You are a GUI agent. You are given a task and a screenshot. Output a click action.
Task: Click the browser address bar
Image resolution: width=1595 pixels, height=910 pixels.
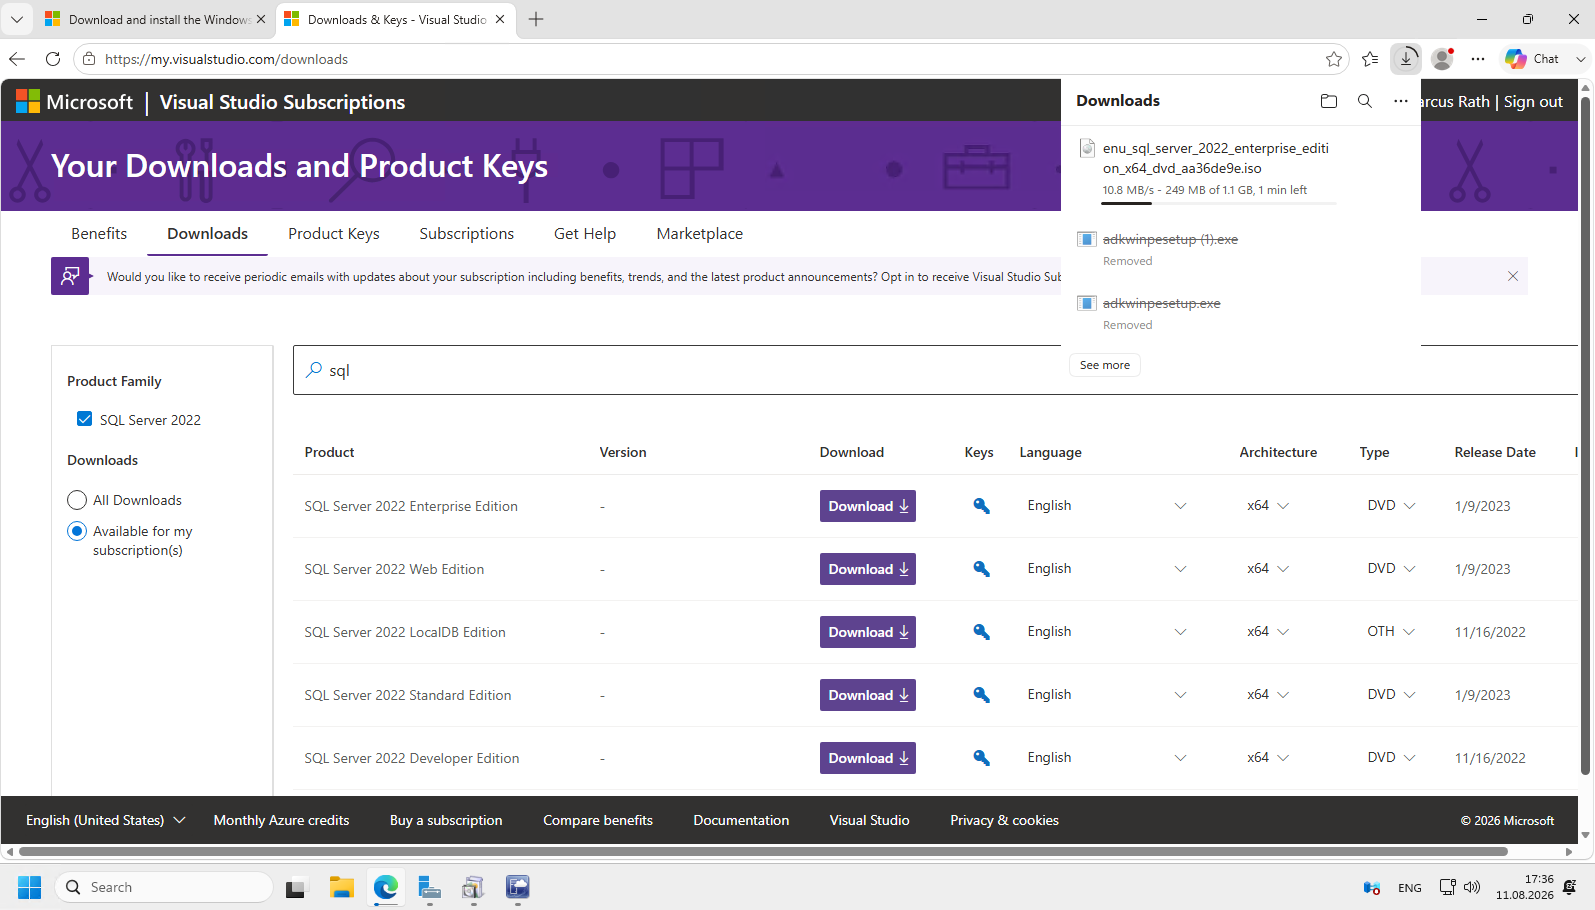point(710,59)
